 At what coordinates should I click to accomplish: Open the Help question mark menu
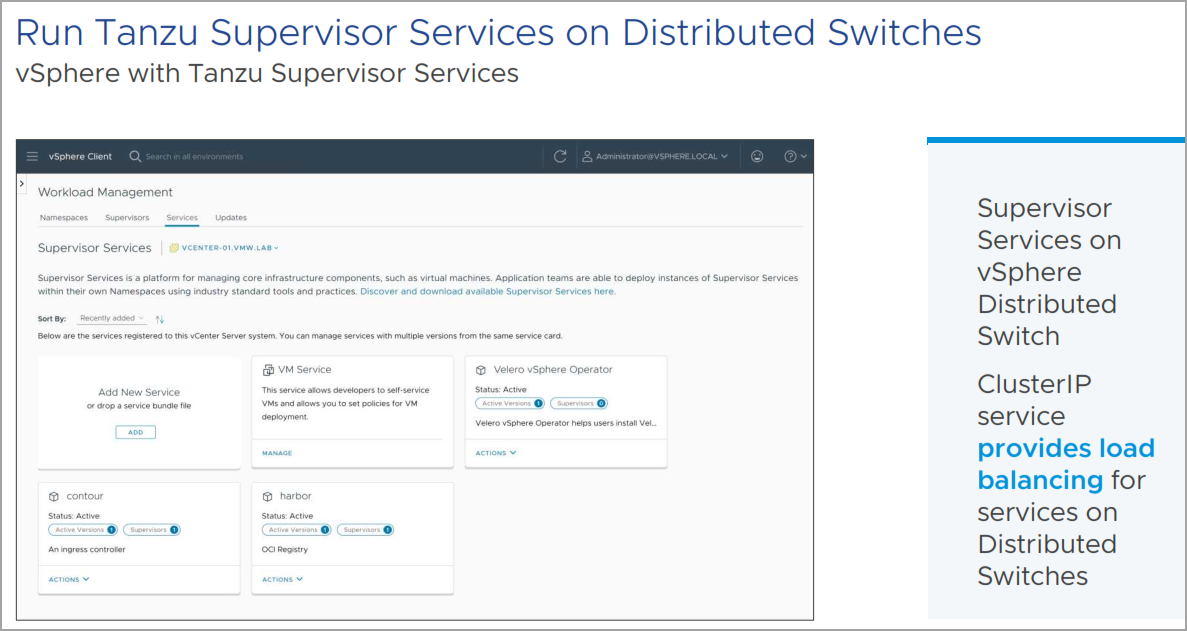point(795,157)
